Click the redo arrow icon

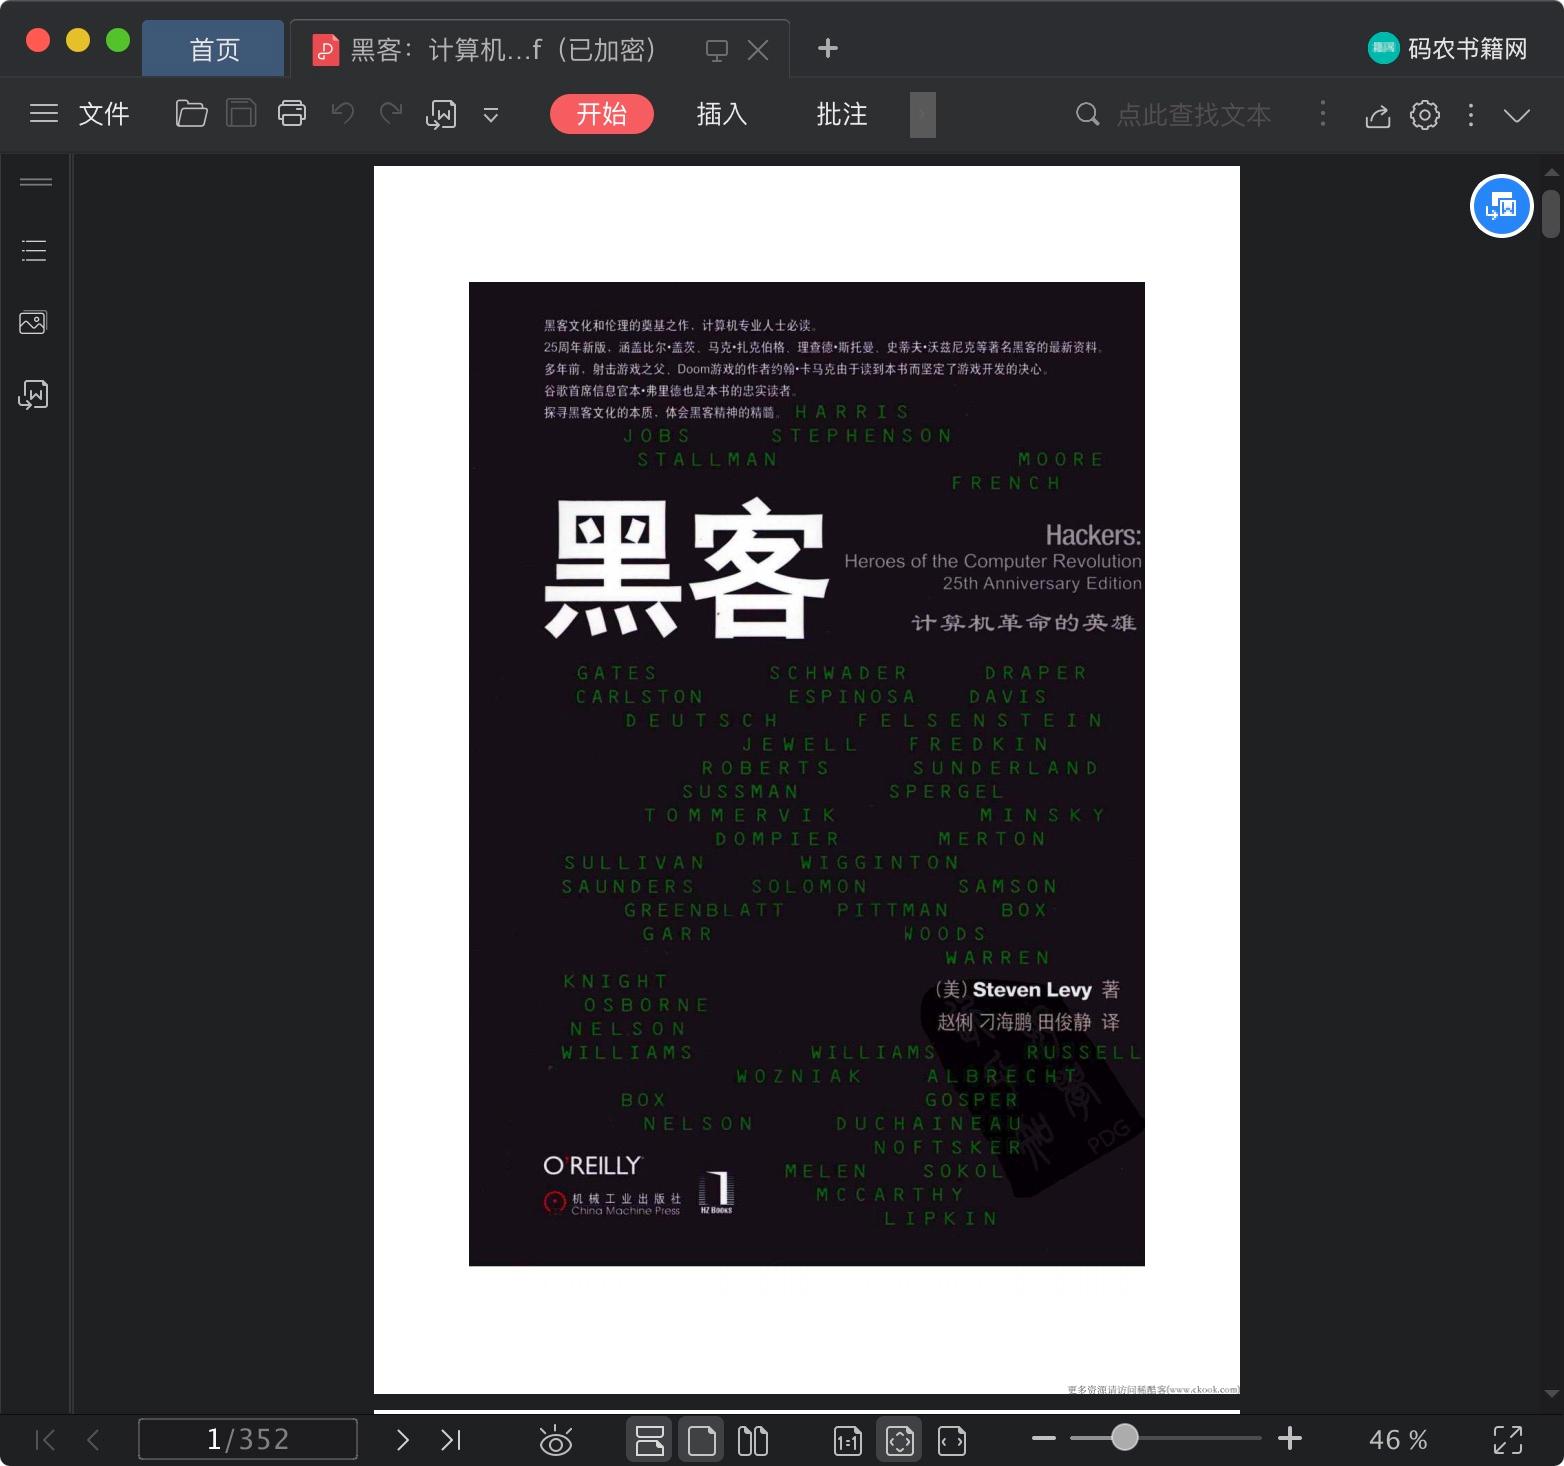pos(391,114)
